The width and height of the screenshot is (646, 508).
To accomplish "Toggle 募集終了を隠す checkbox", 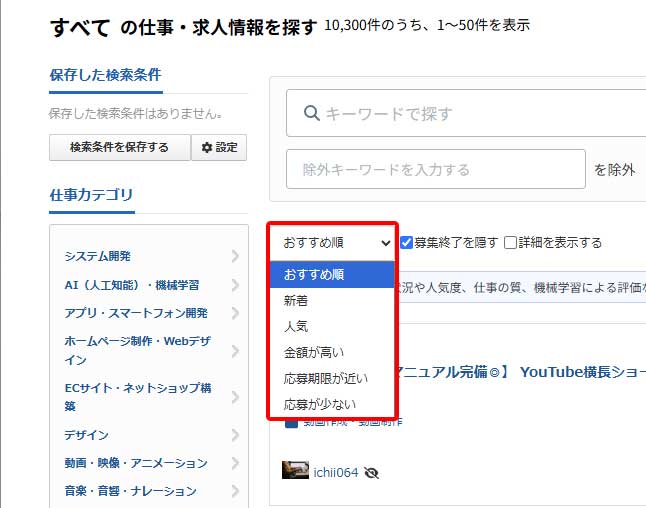I will pos(407,242).
